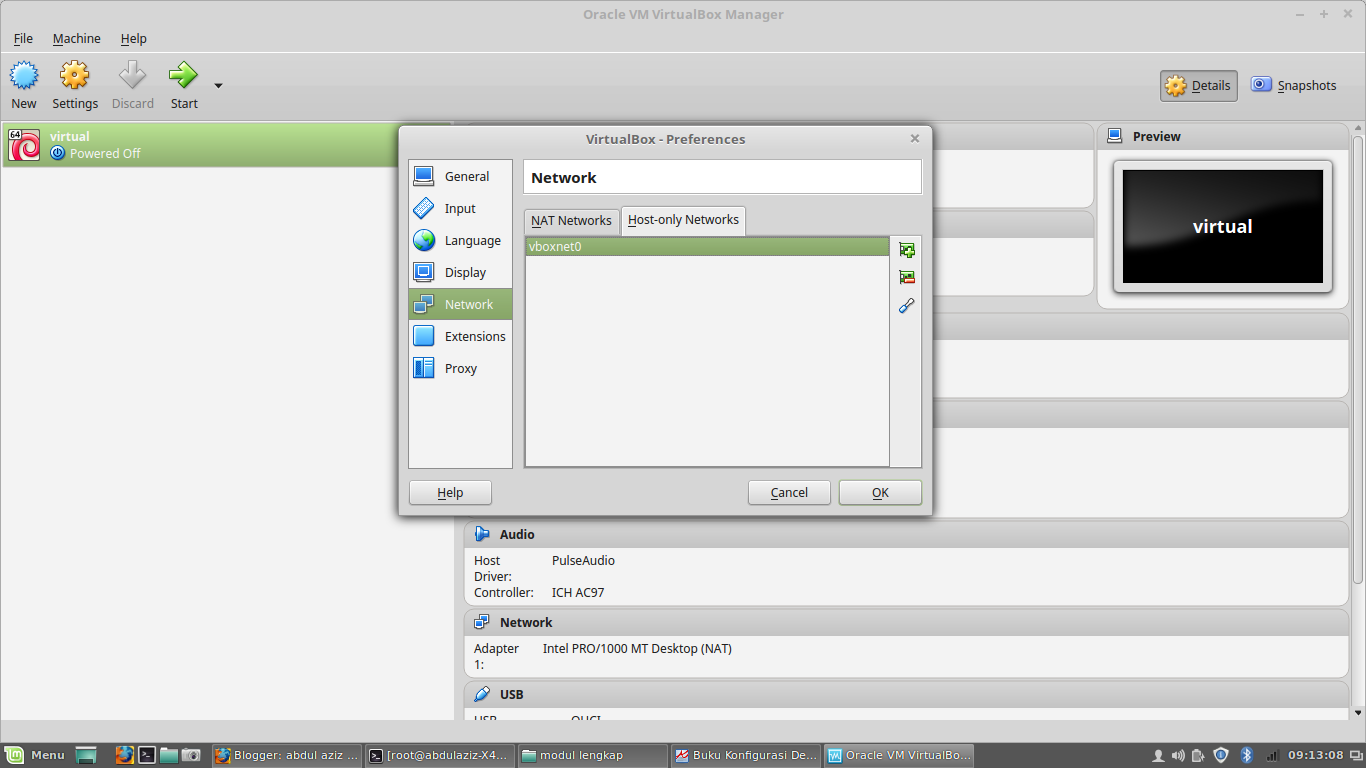Click the network signal tray icon
Image resolution: width=1366 pixels, height=768 pixels.
click(1271, 755)
